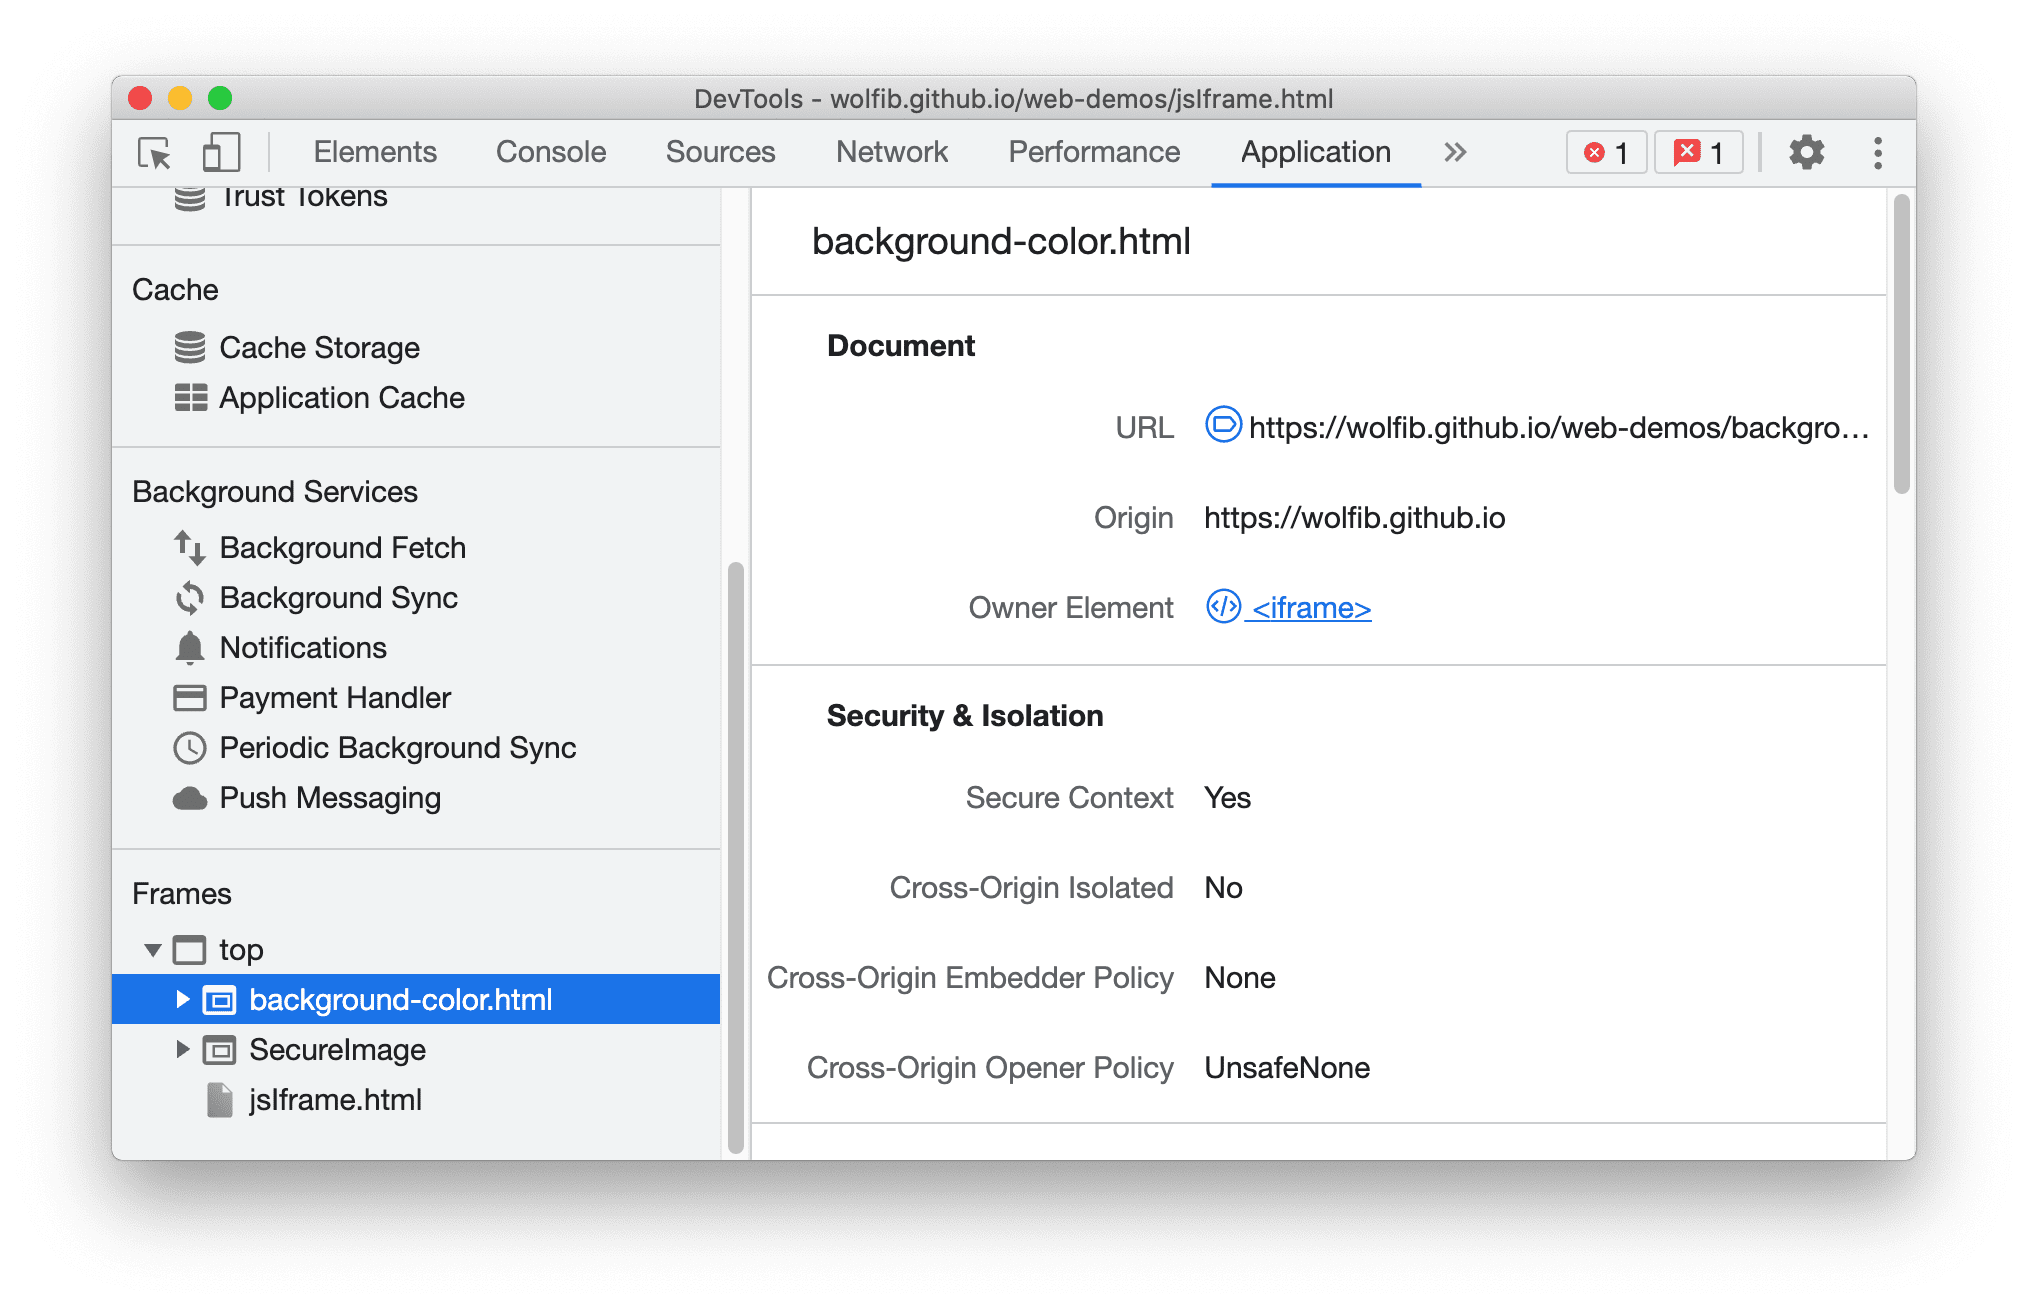Click the cursor/inspector tool icon

(155, 152)
